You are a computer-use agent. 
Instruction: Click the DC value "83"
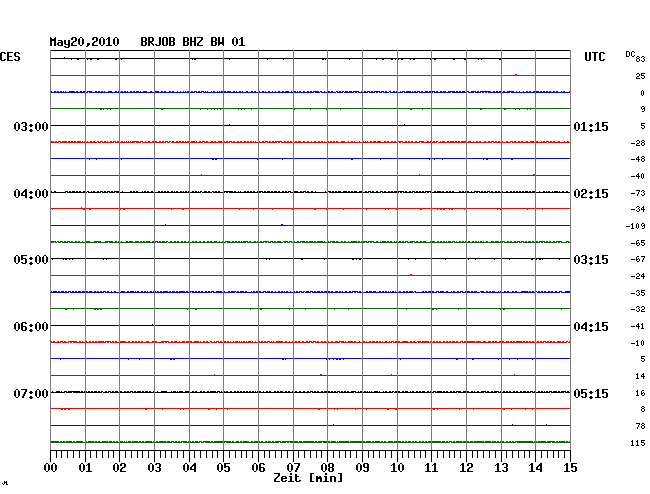[640, 59]
